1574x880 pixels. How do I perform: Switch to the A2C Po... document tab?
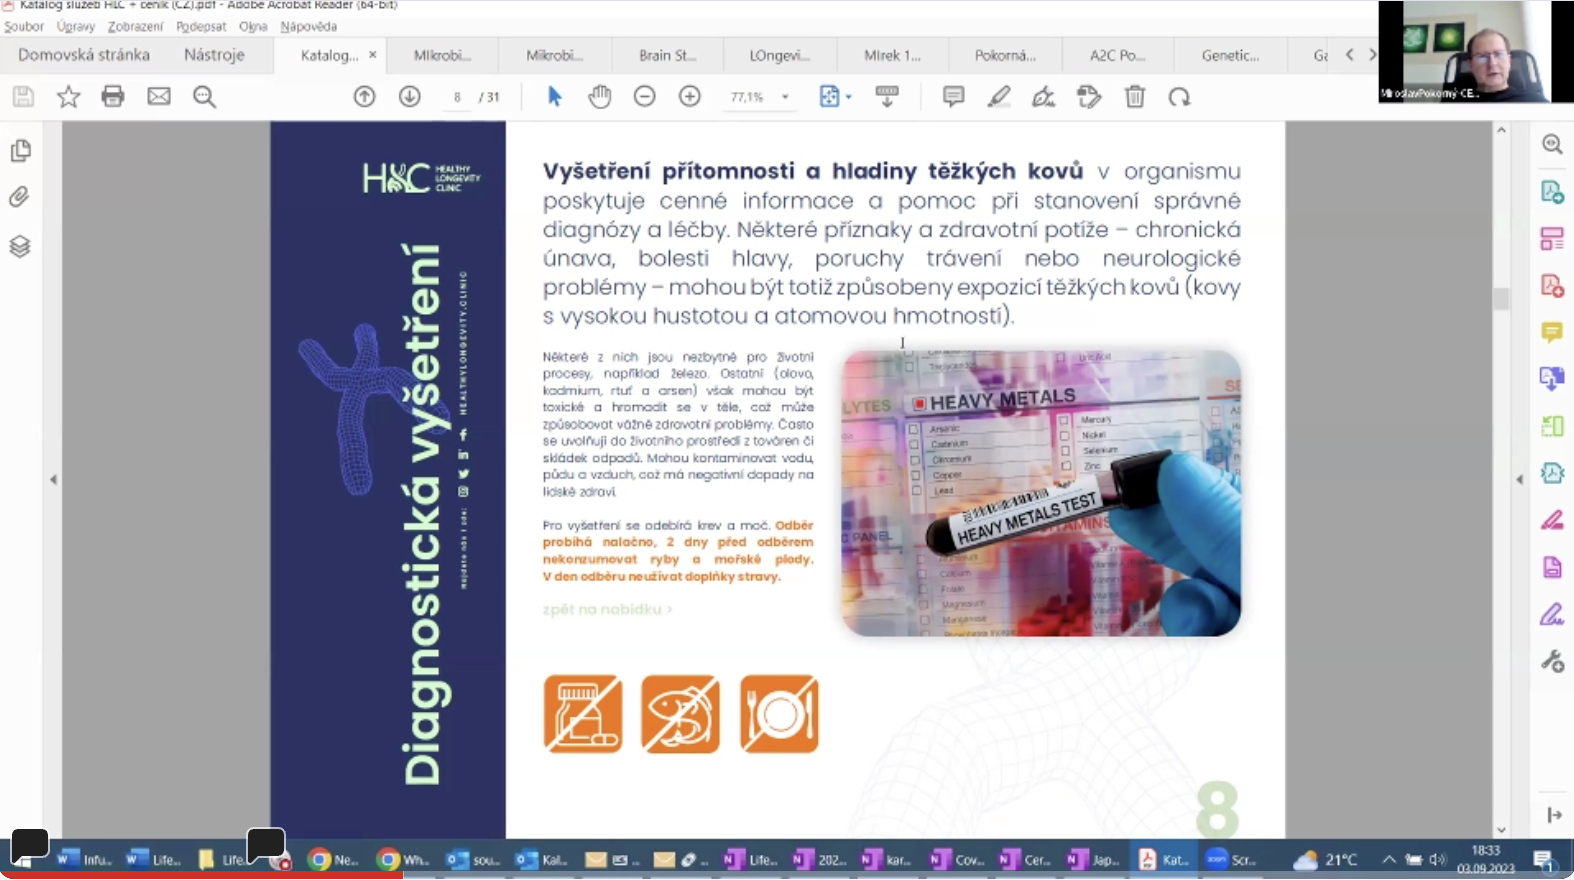1117,55
